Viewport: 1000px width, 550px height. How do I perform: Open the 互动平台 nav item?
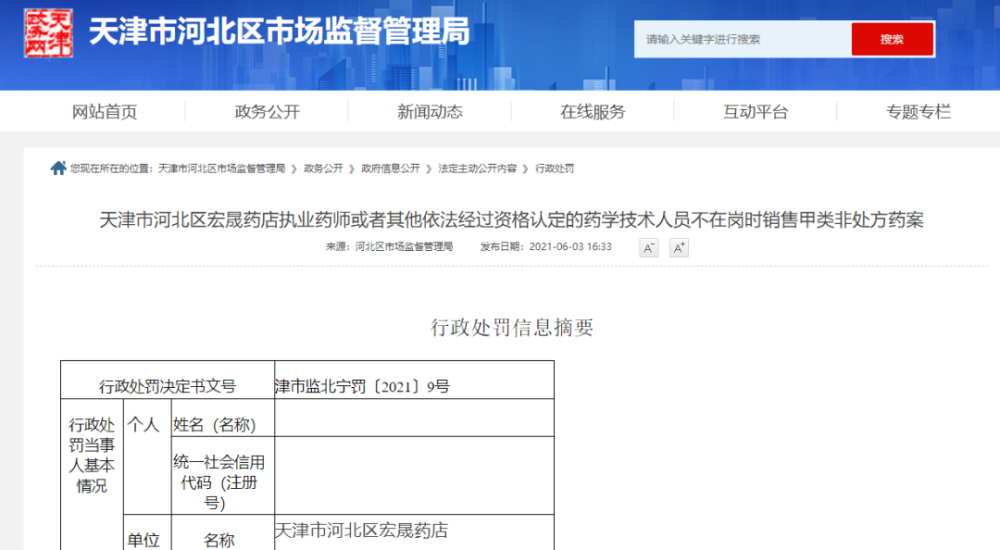coord(756,112)
